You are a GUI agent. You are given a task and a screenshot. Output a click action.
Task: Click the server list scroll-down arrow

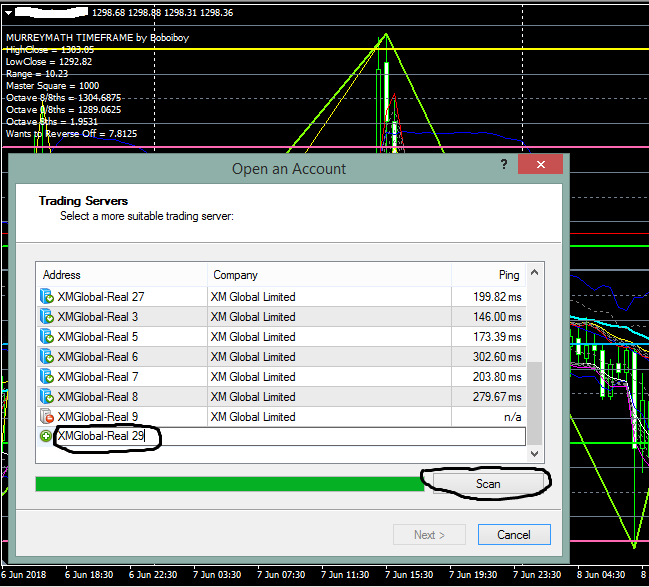(534, 454)
